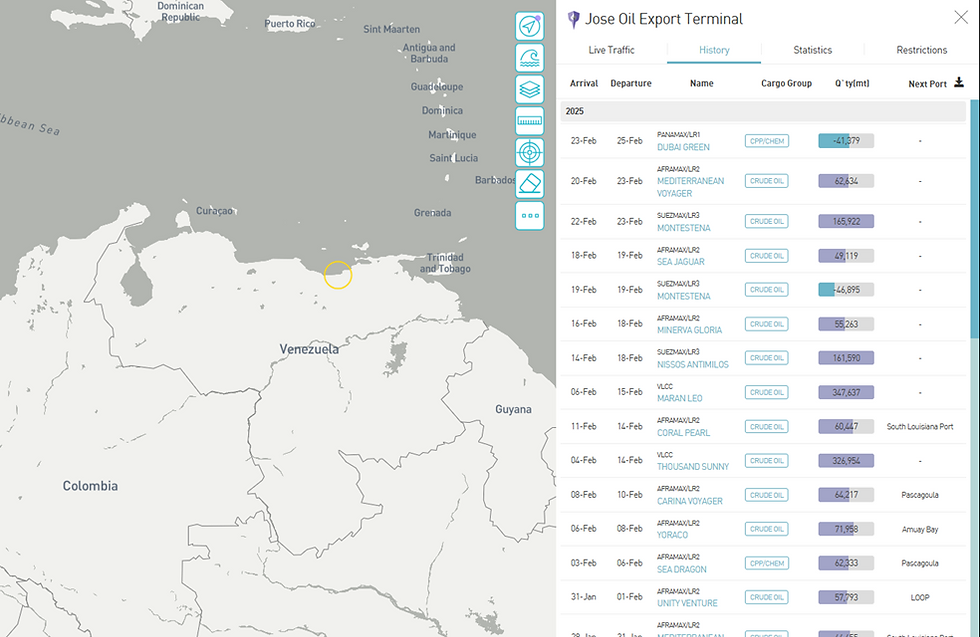
Task: Activate the ruler measurement tool
Action: pyautogui.click(x=529, y=120)
